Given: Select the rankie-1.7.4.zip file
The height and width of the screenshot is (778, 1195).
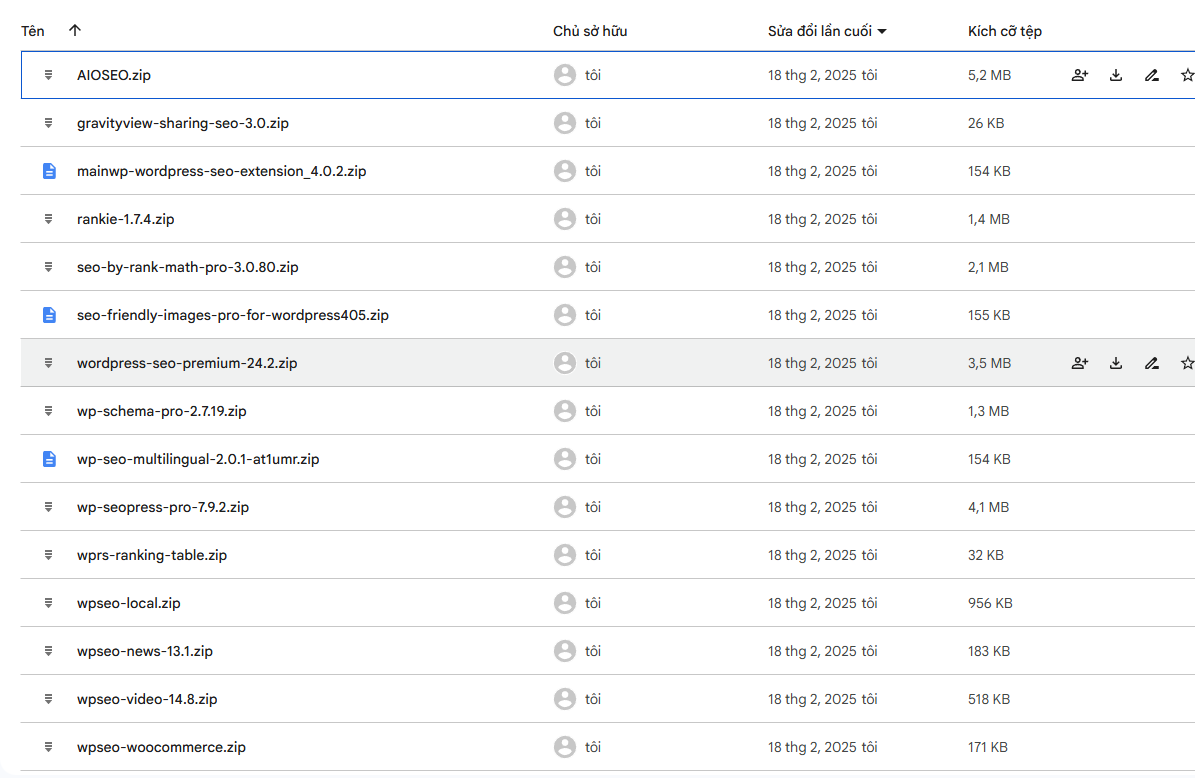Looking at the screenshot, I should point(125,219).
